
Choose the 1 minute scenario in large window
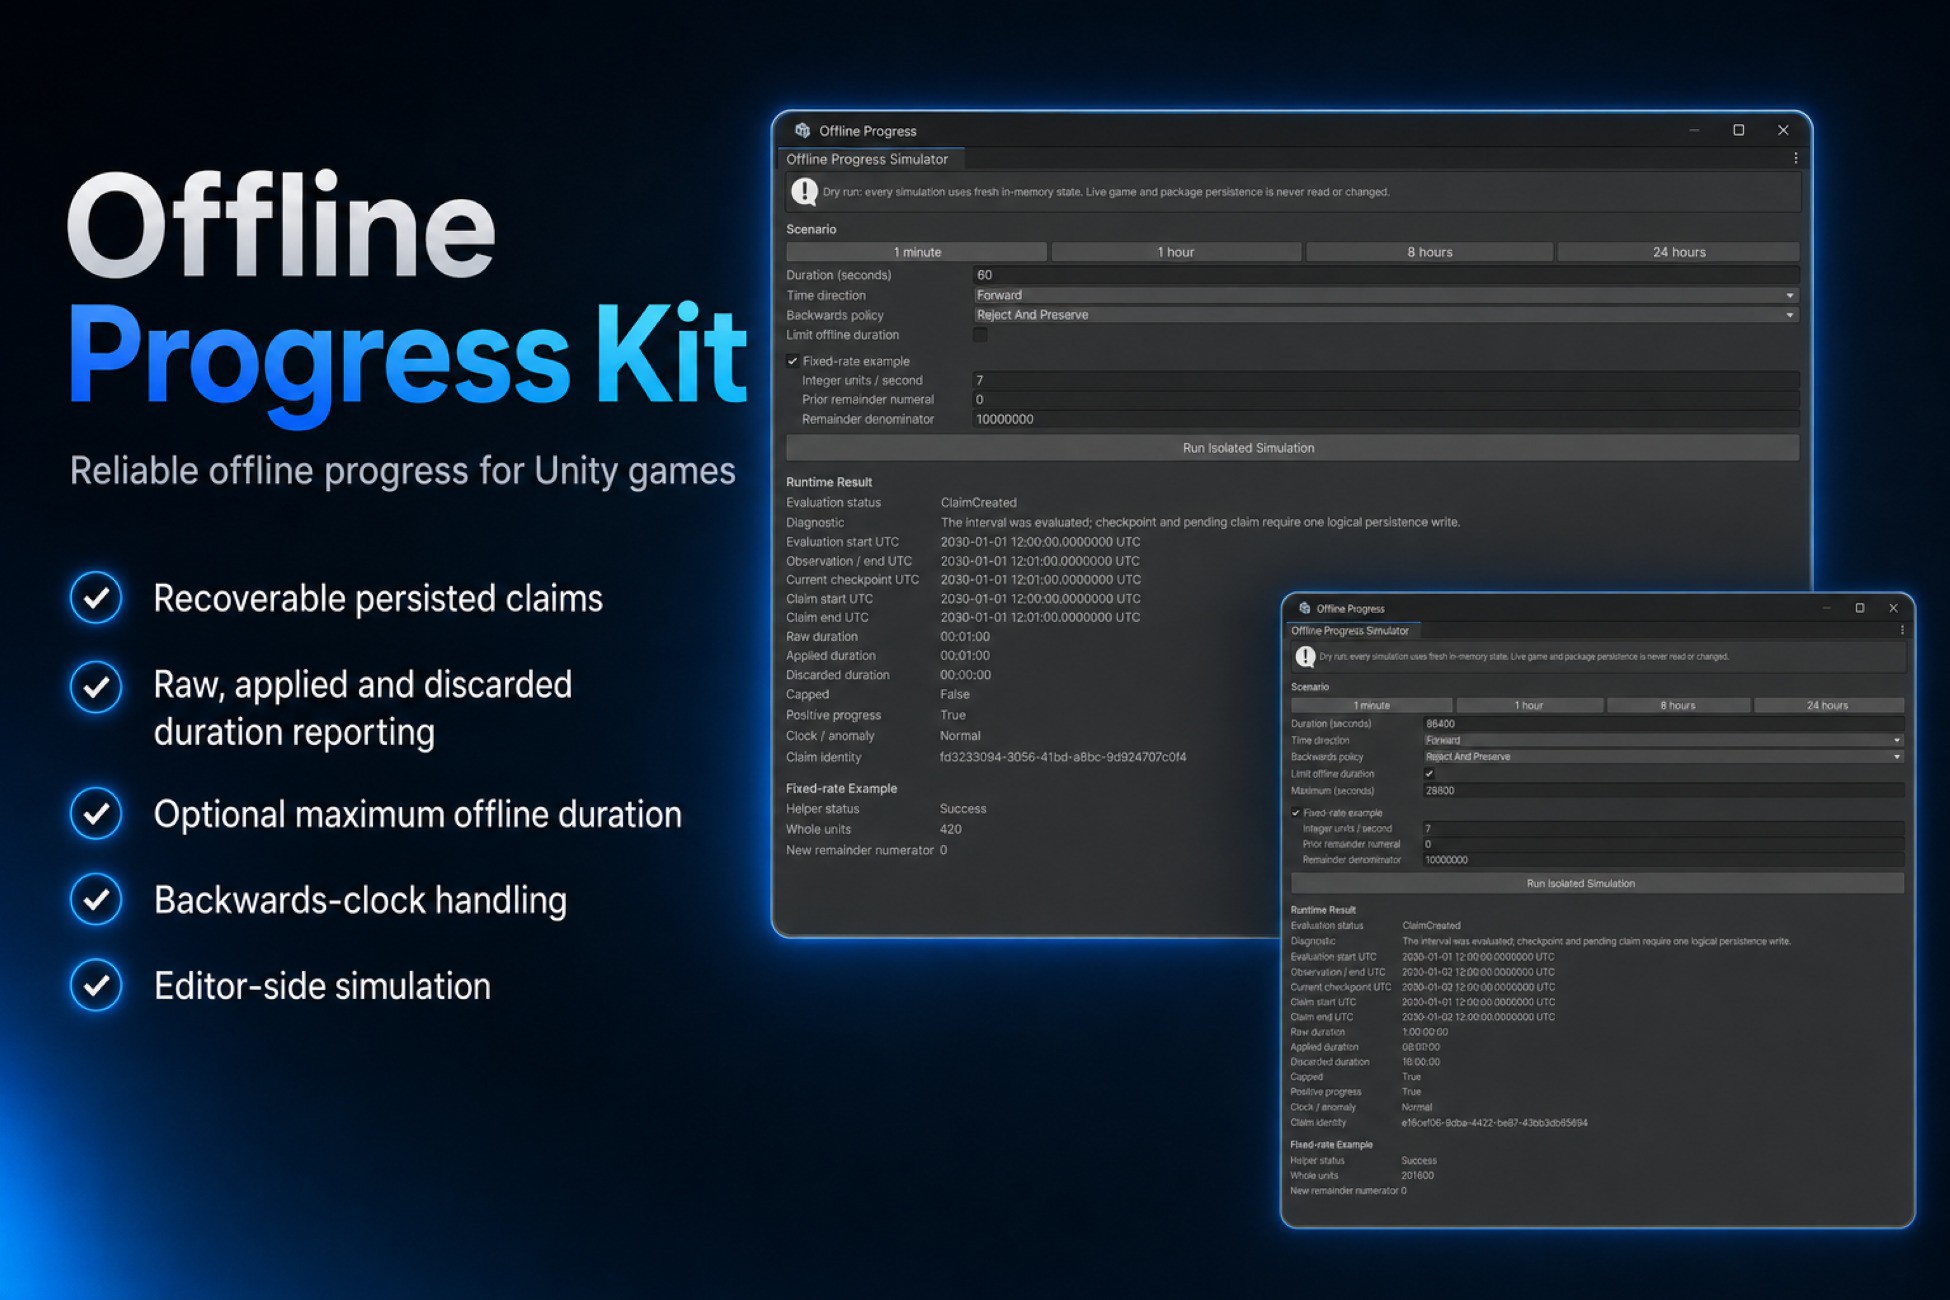[x=917, y=252]
